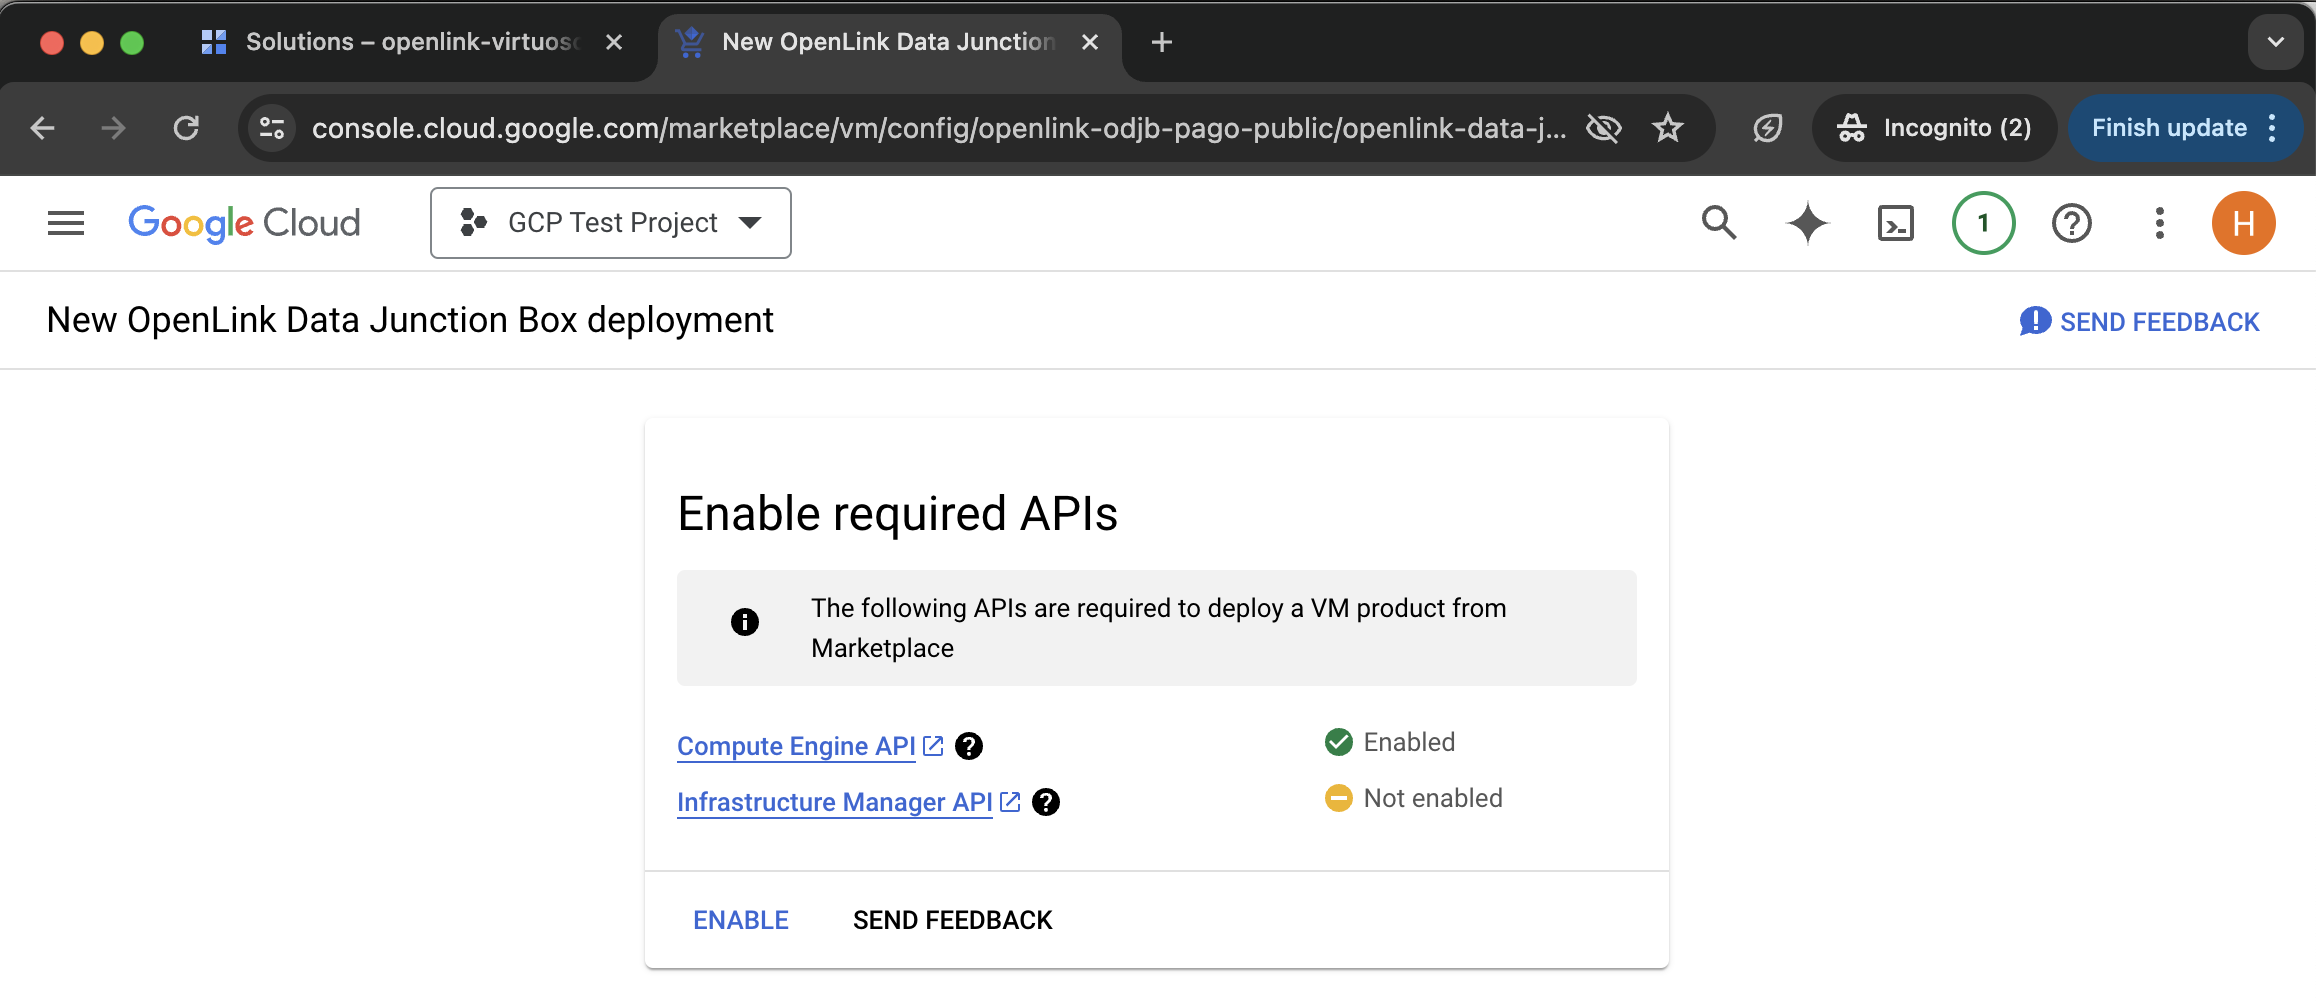Click the third-party cookies blocked eye icon
2316x1002 pixels.
(1604, 128)
